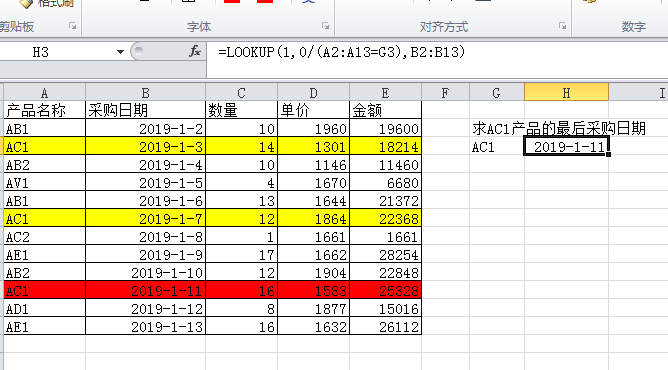Select yellow cell with date 2019-1-7

(x=145, y=218)
